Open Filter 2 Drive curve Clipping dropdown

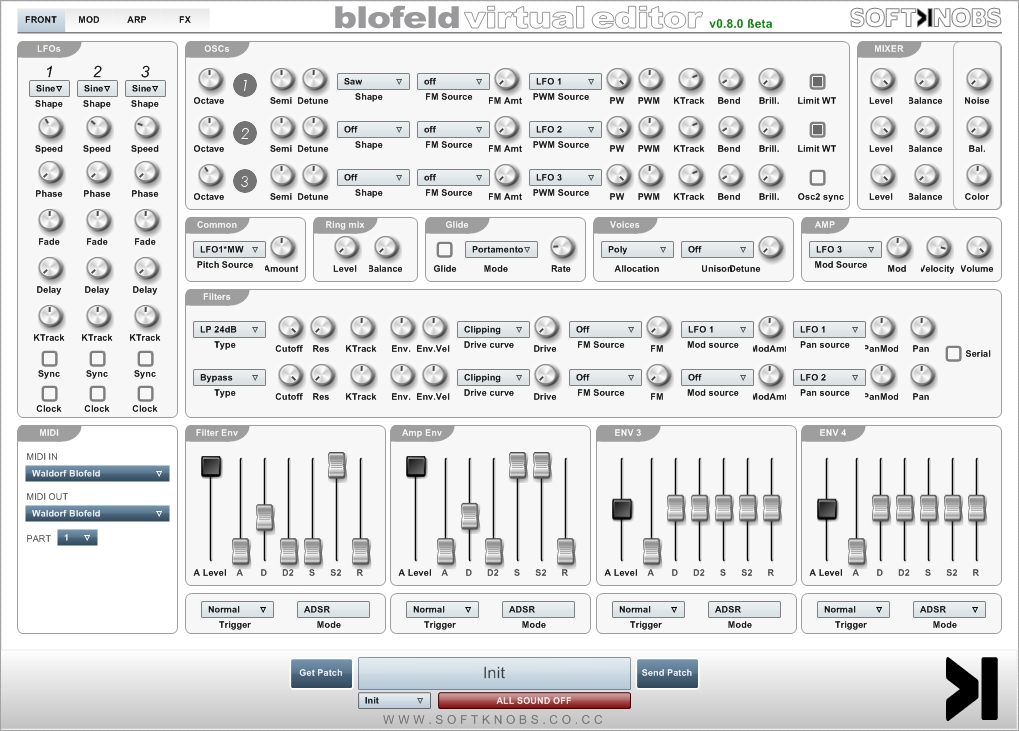pyautogui.click(x=493, y=378)
